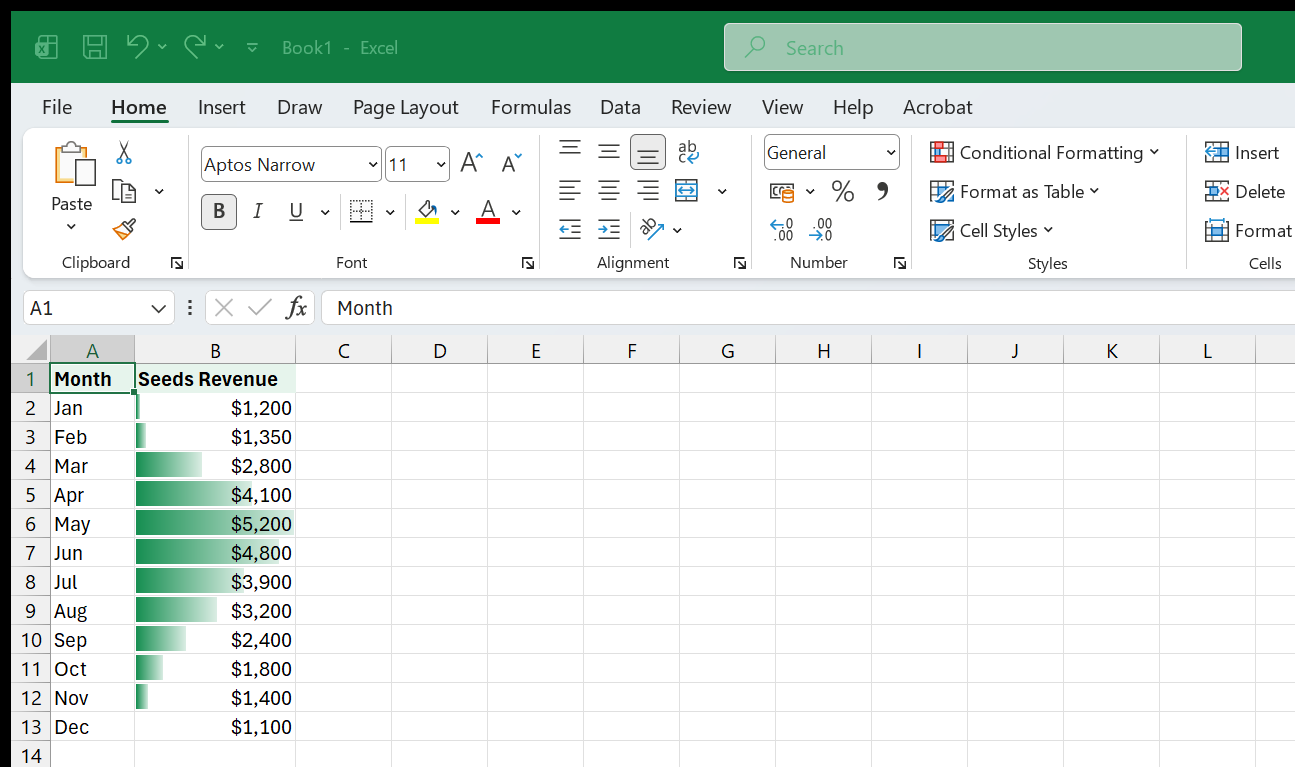Viewport: 1295px width, 767px height.
Task: Select column B header
Action: coord(215,350)
